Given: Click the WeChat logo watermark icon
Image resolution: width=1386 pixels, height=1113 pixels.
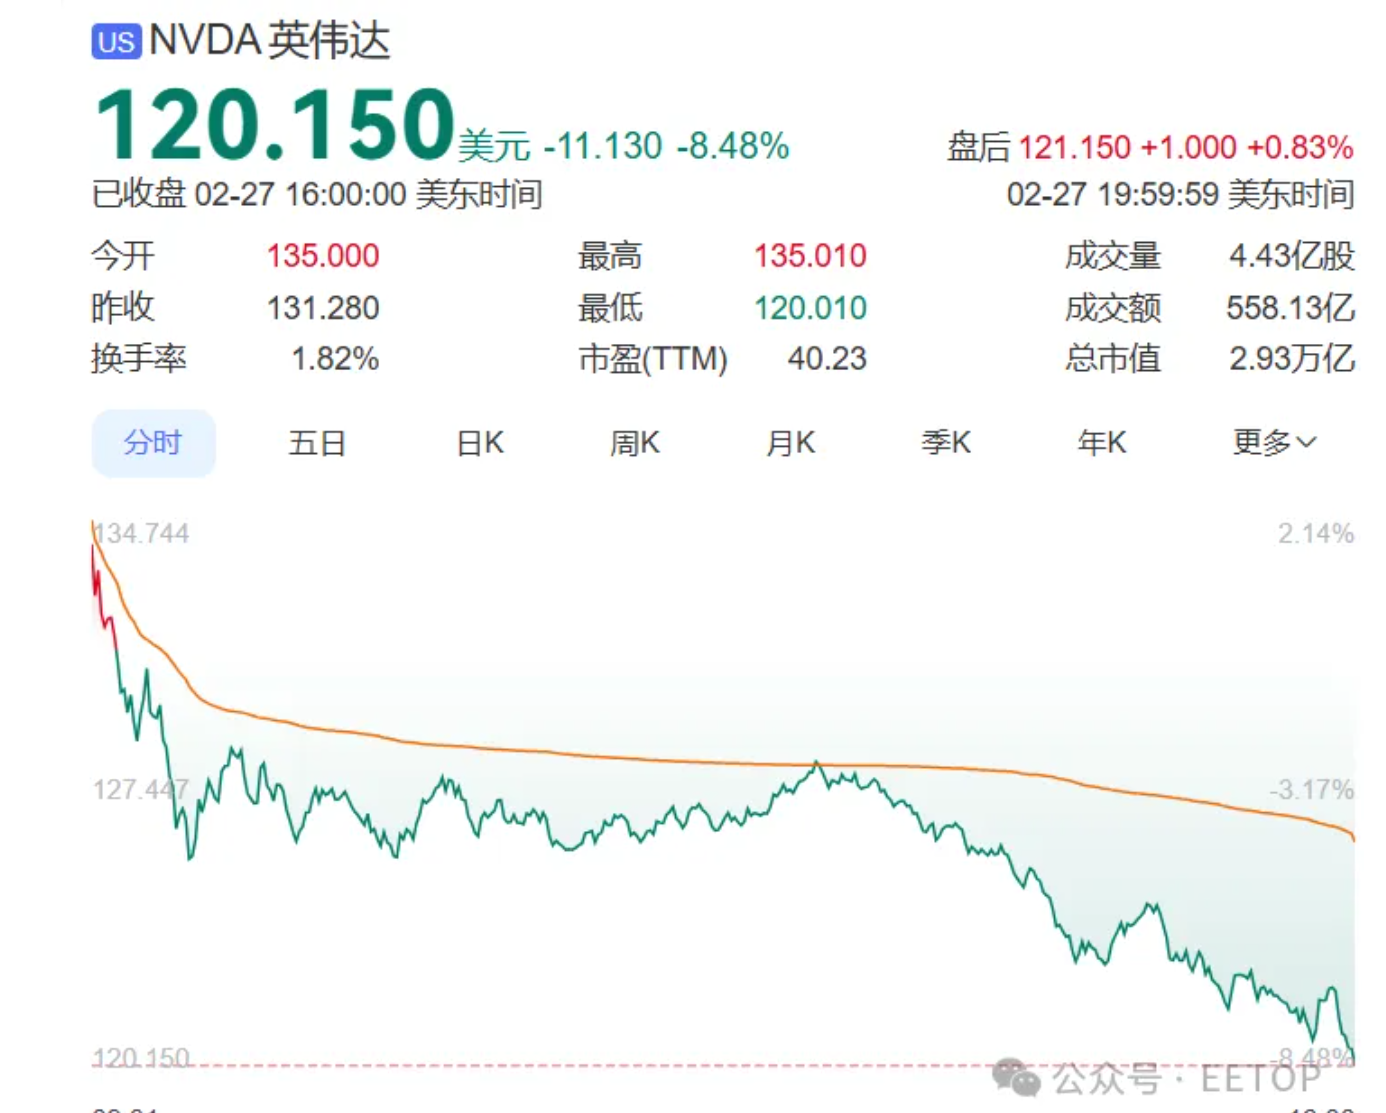Looking at the screenshot, I should (1016, 1078).
